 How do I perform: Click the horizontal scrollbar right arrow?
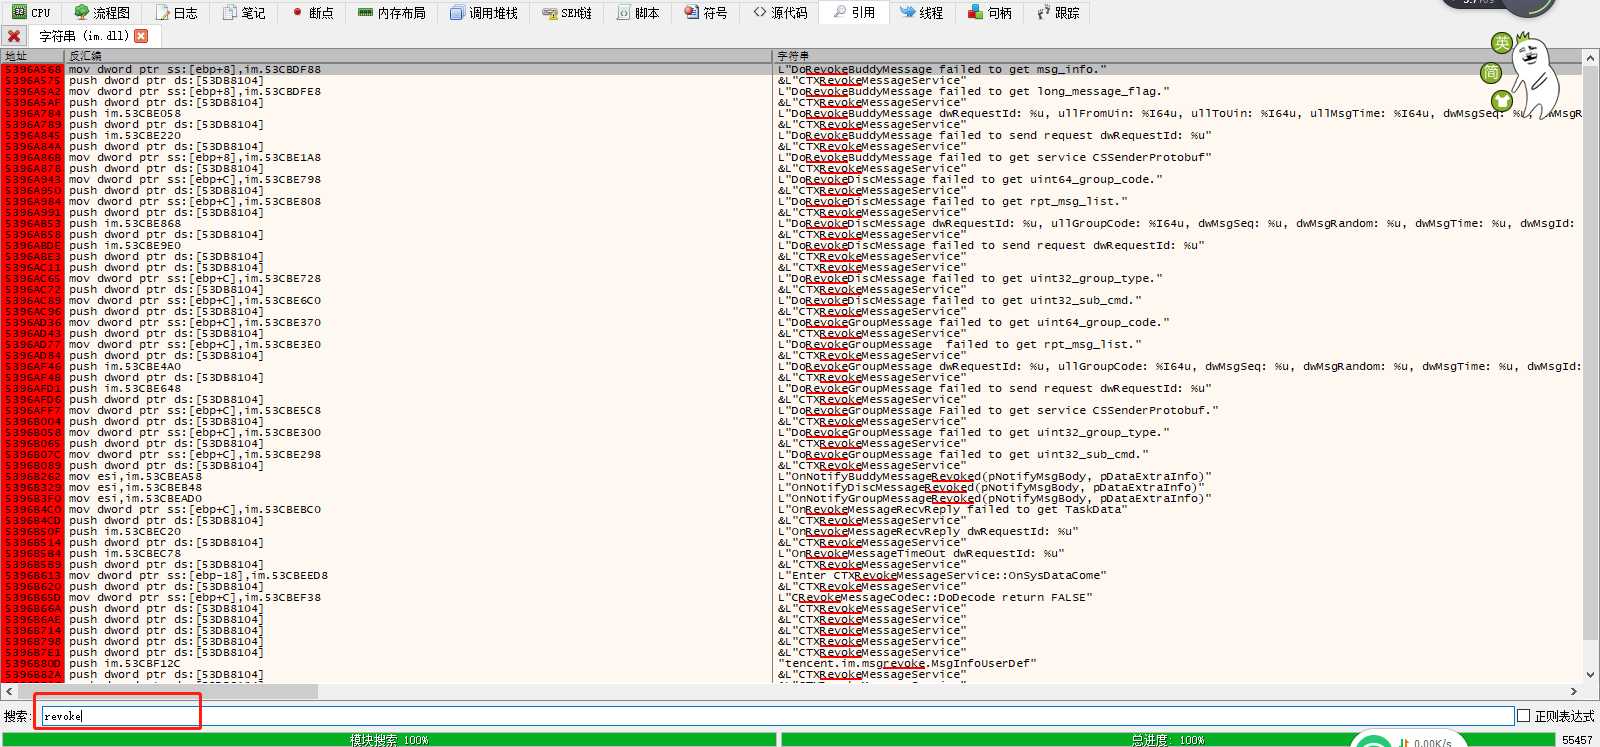click(1574, 691)
